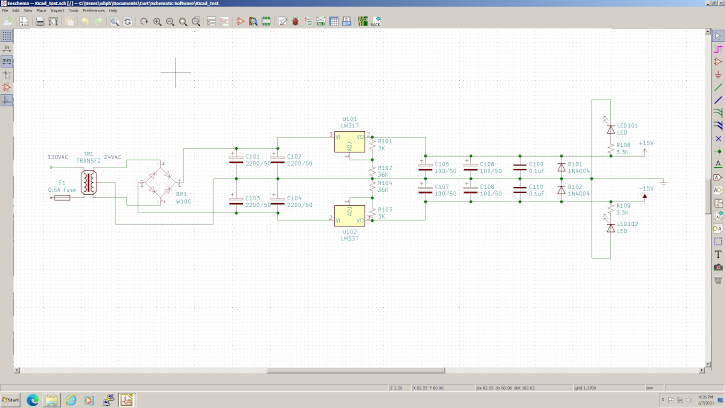The width and height of the screenshot is (725, 408).
Task: Toggle showing hidden pins
Action: click(7, 87)
